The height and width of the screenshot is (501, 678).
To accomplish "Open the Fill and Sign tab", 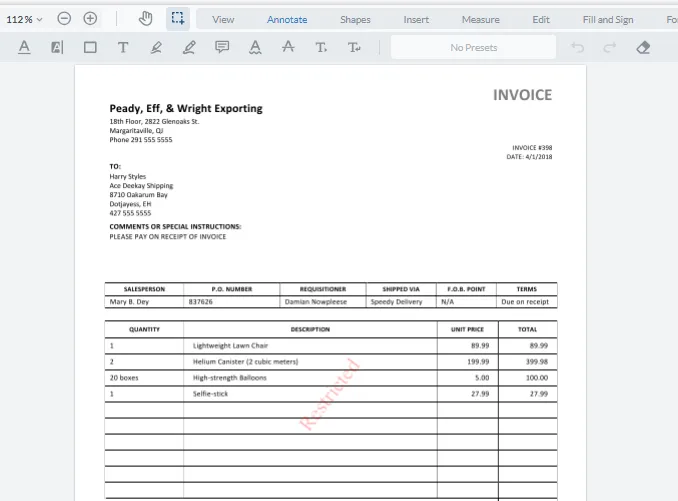I will [608, 19].
